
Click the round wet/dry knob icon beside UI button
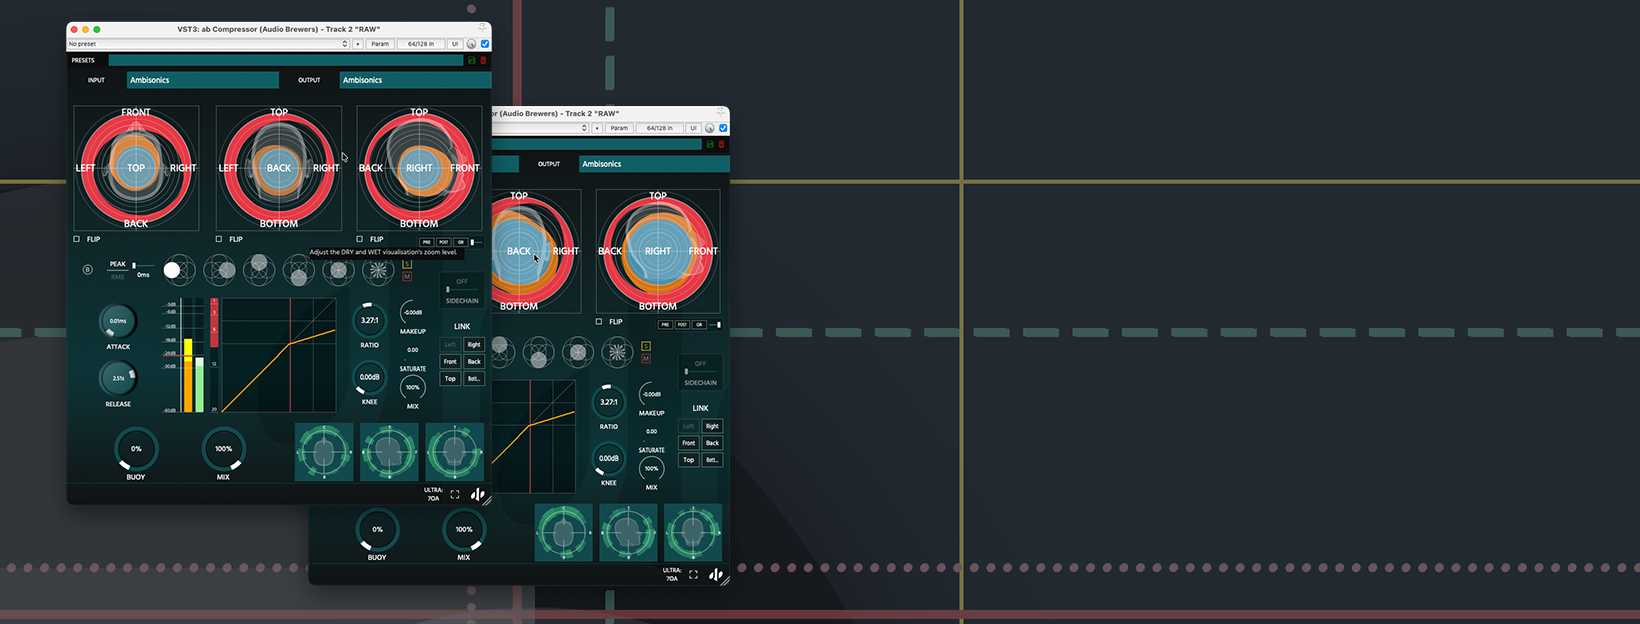471,44
